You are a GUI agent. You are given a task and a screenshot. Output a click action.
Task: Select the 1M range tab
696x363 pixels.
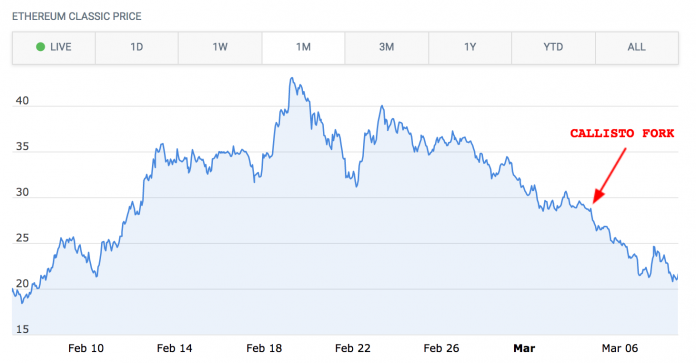tap(303, 47)
